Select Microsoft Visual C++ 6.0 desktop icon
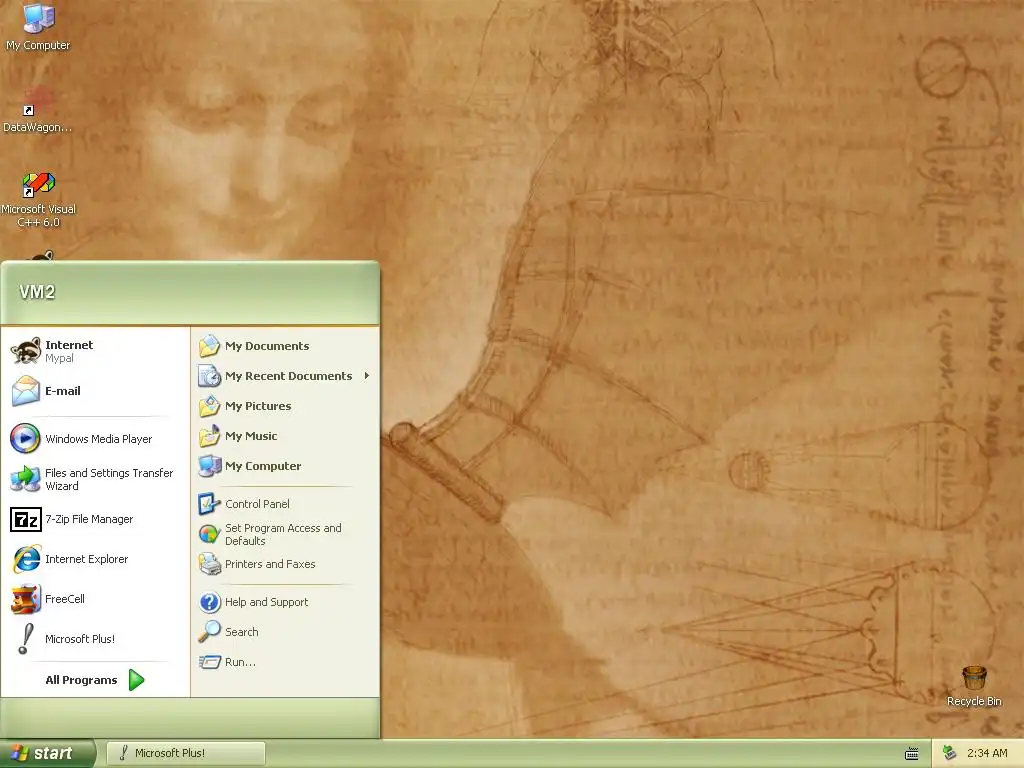1024x768 pixels. coord(39,184)
